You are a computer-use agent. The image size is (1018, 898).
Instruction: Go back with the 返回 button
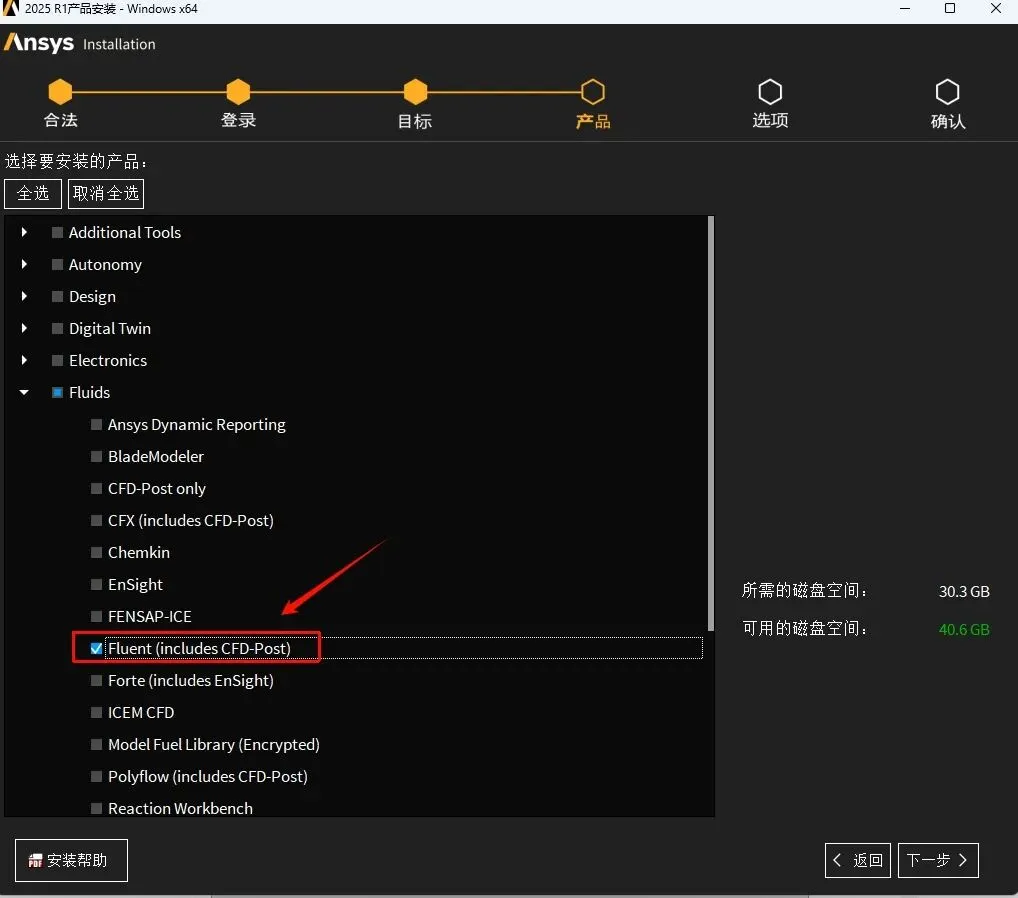(858, 860)
